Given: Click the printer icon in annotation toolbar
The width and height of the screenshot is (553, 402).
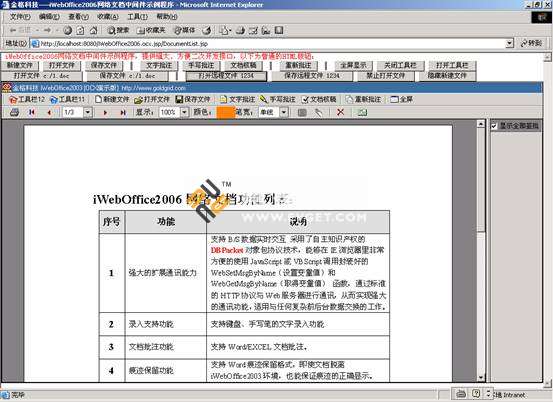Looking at the screenshot, I should point(14,112).
